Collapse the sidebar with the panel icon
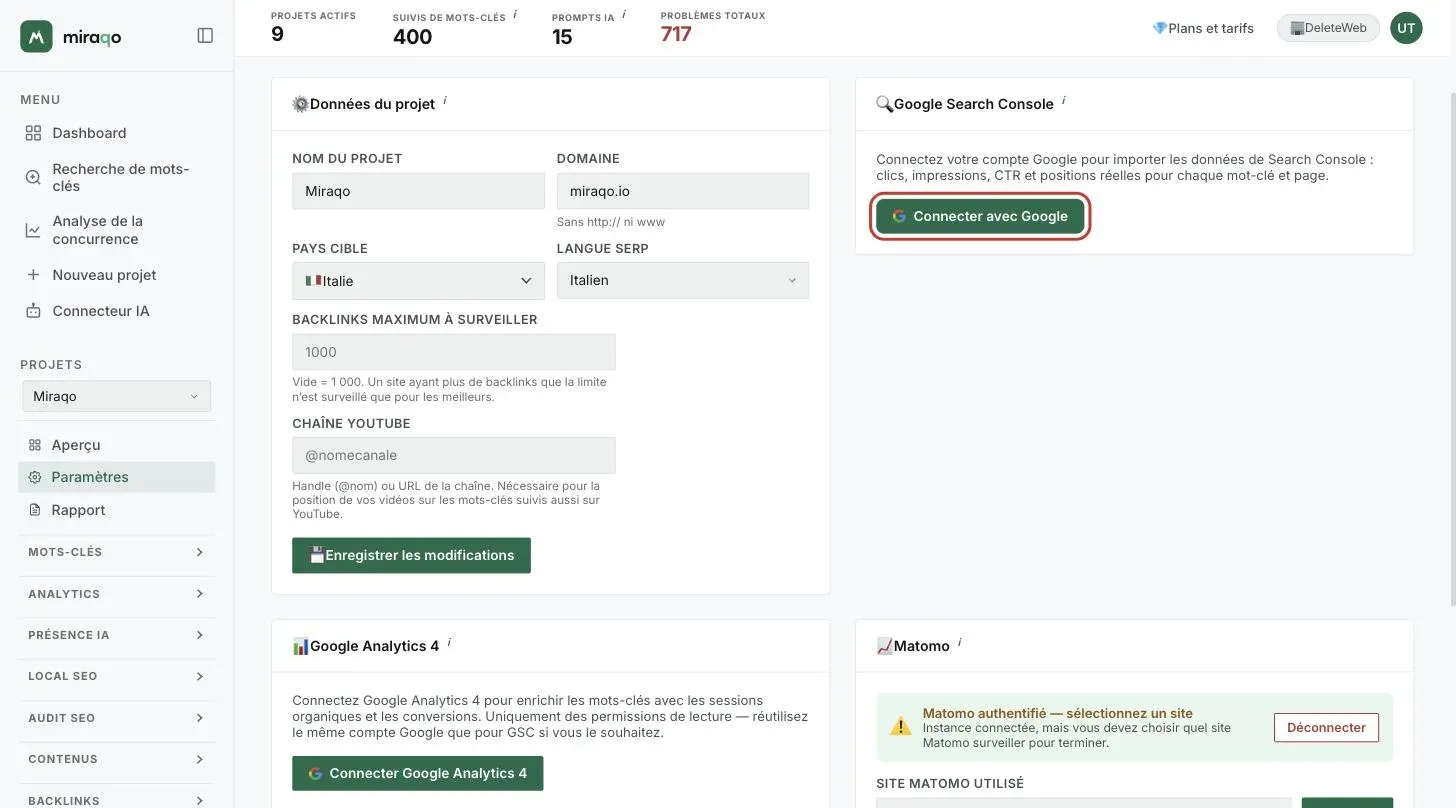 tap(205, 36)
